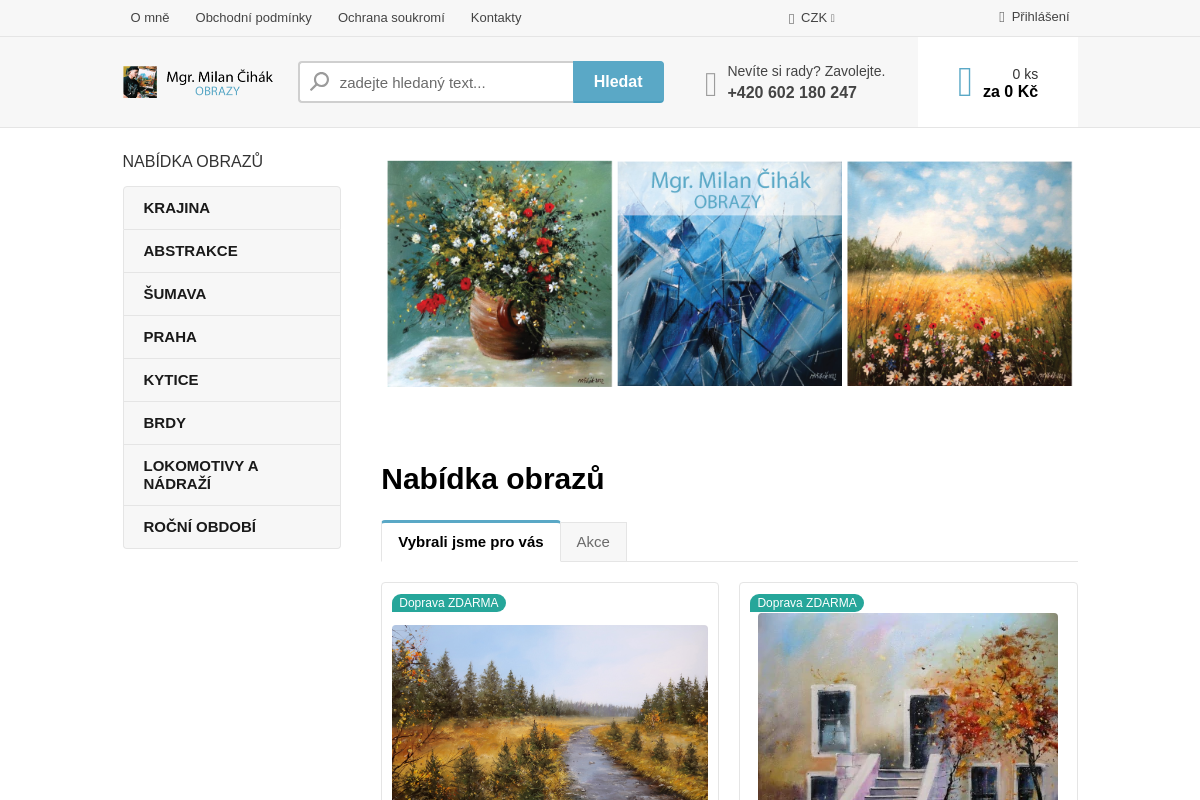Navigate to Kontakty page
The width and height of the screenshot is (1200, 800).
click(x=496, y=17)
